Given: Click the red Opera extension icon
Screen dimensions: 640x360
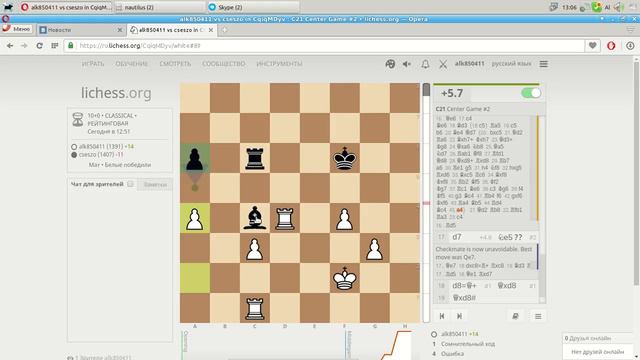Looking at the screenshot, I should point(611,46).
